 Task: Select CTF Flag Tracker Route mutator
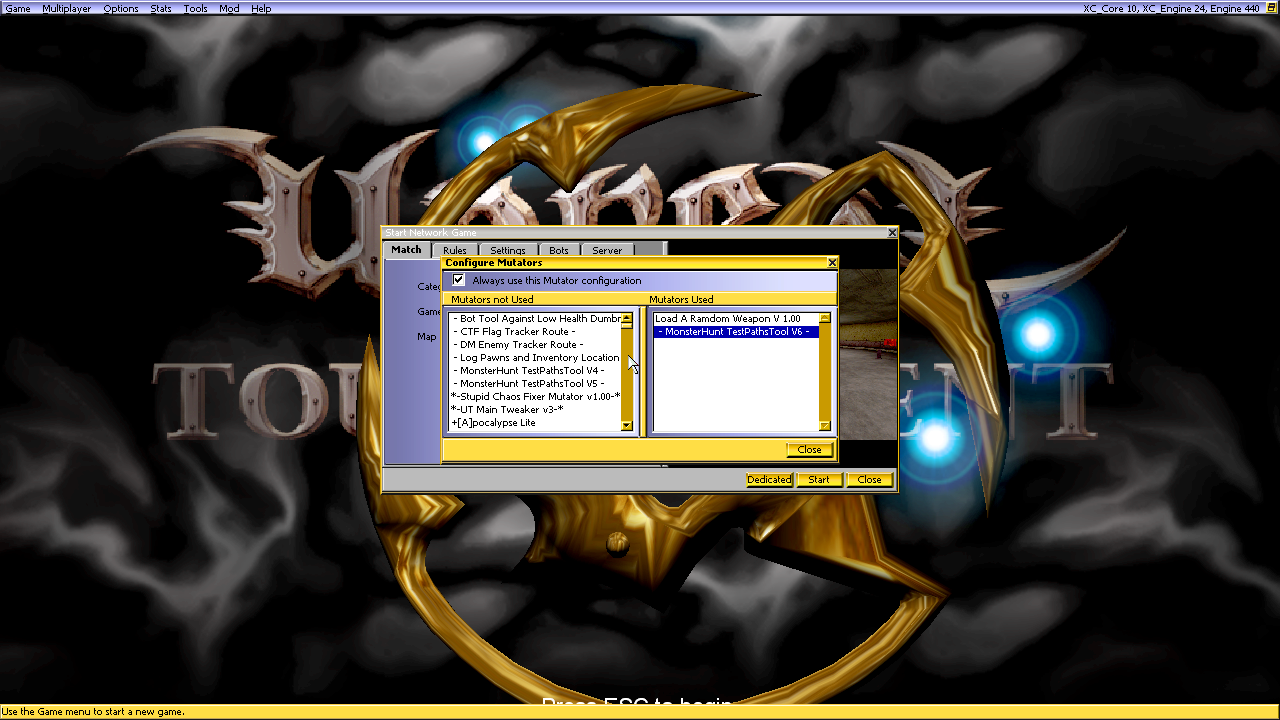tap(535, 332)
